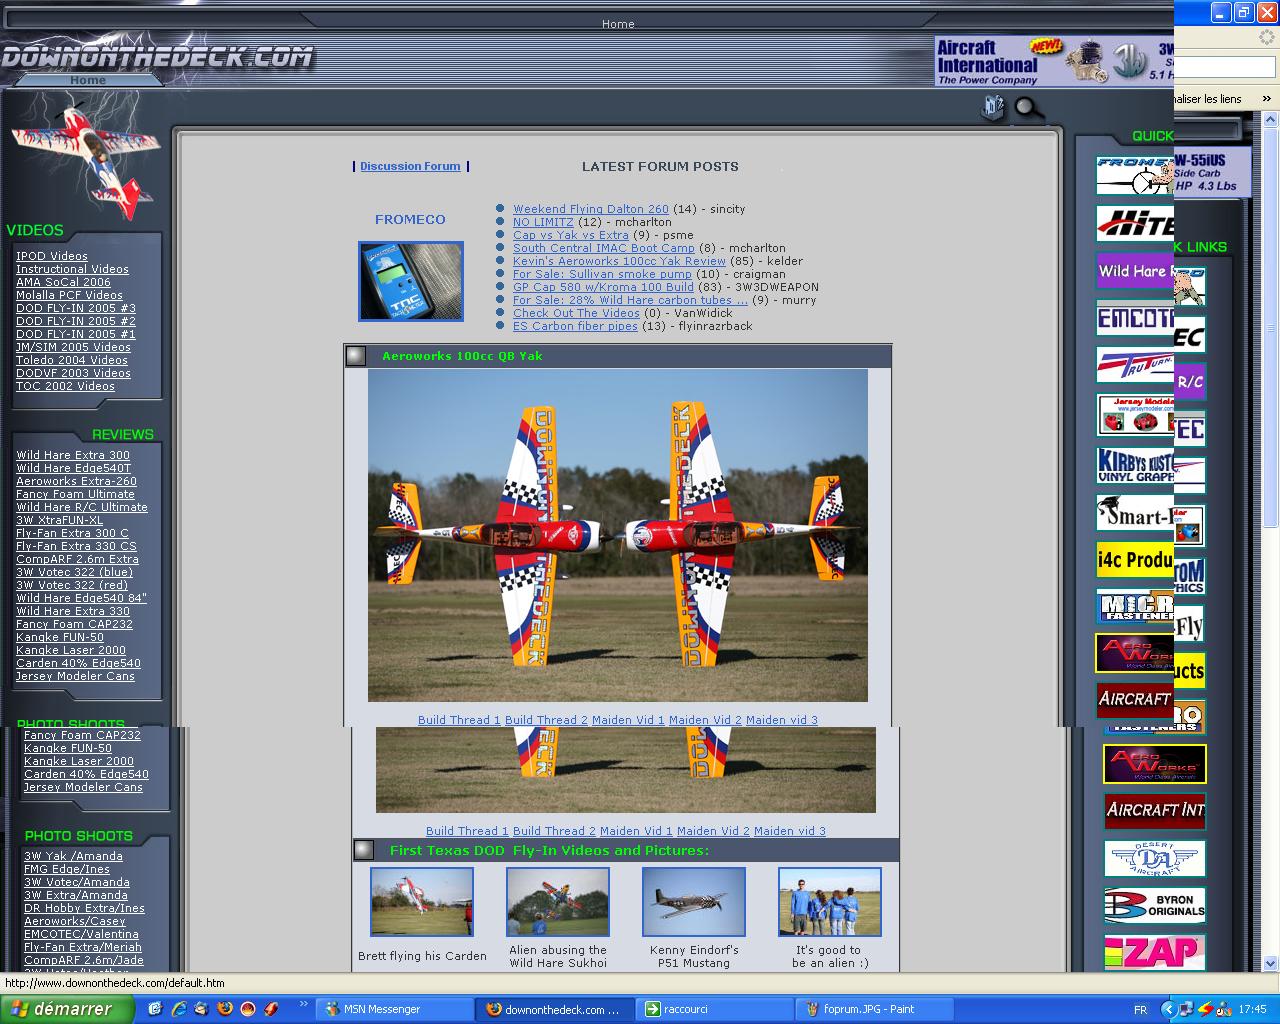
Task: Show hidden system tray icons
Action: click(1168, 1009)
